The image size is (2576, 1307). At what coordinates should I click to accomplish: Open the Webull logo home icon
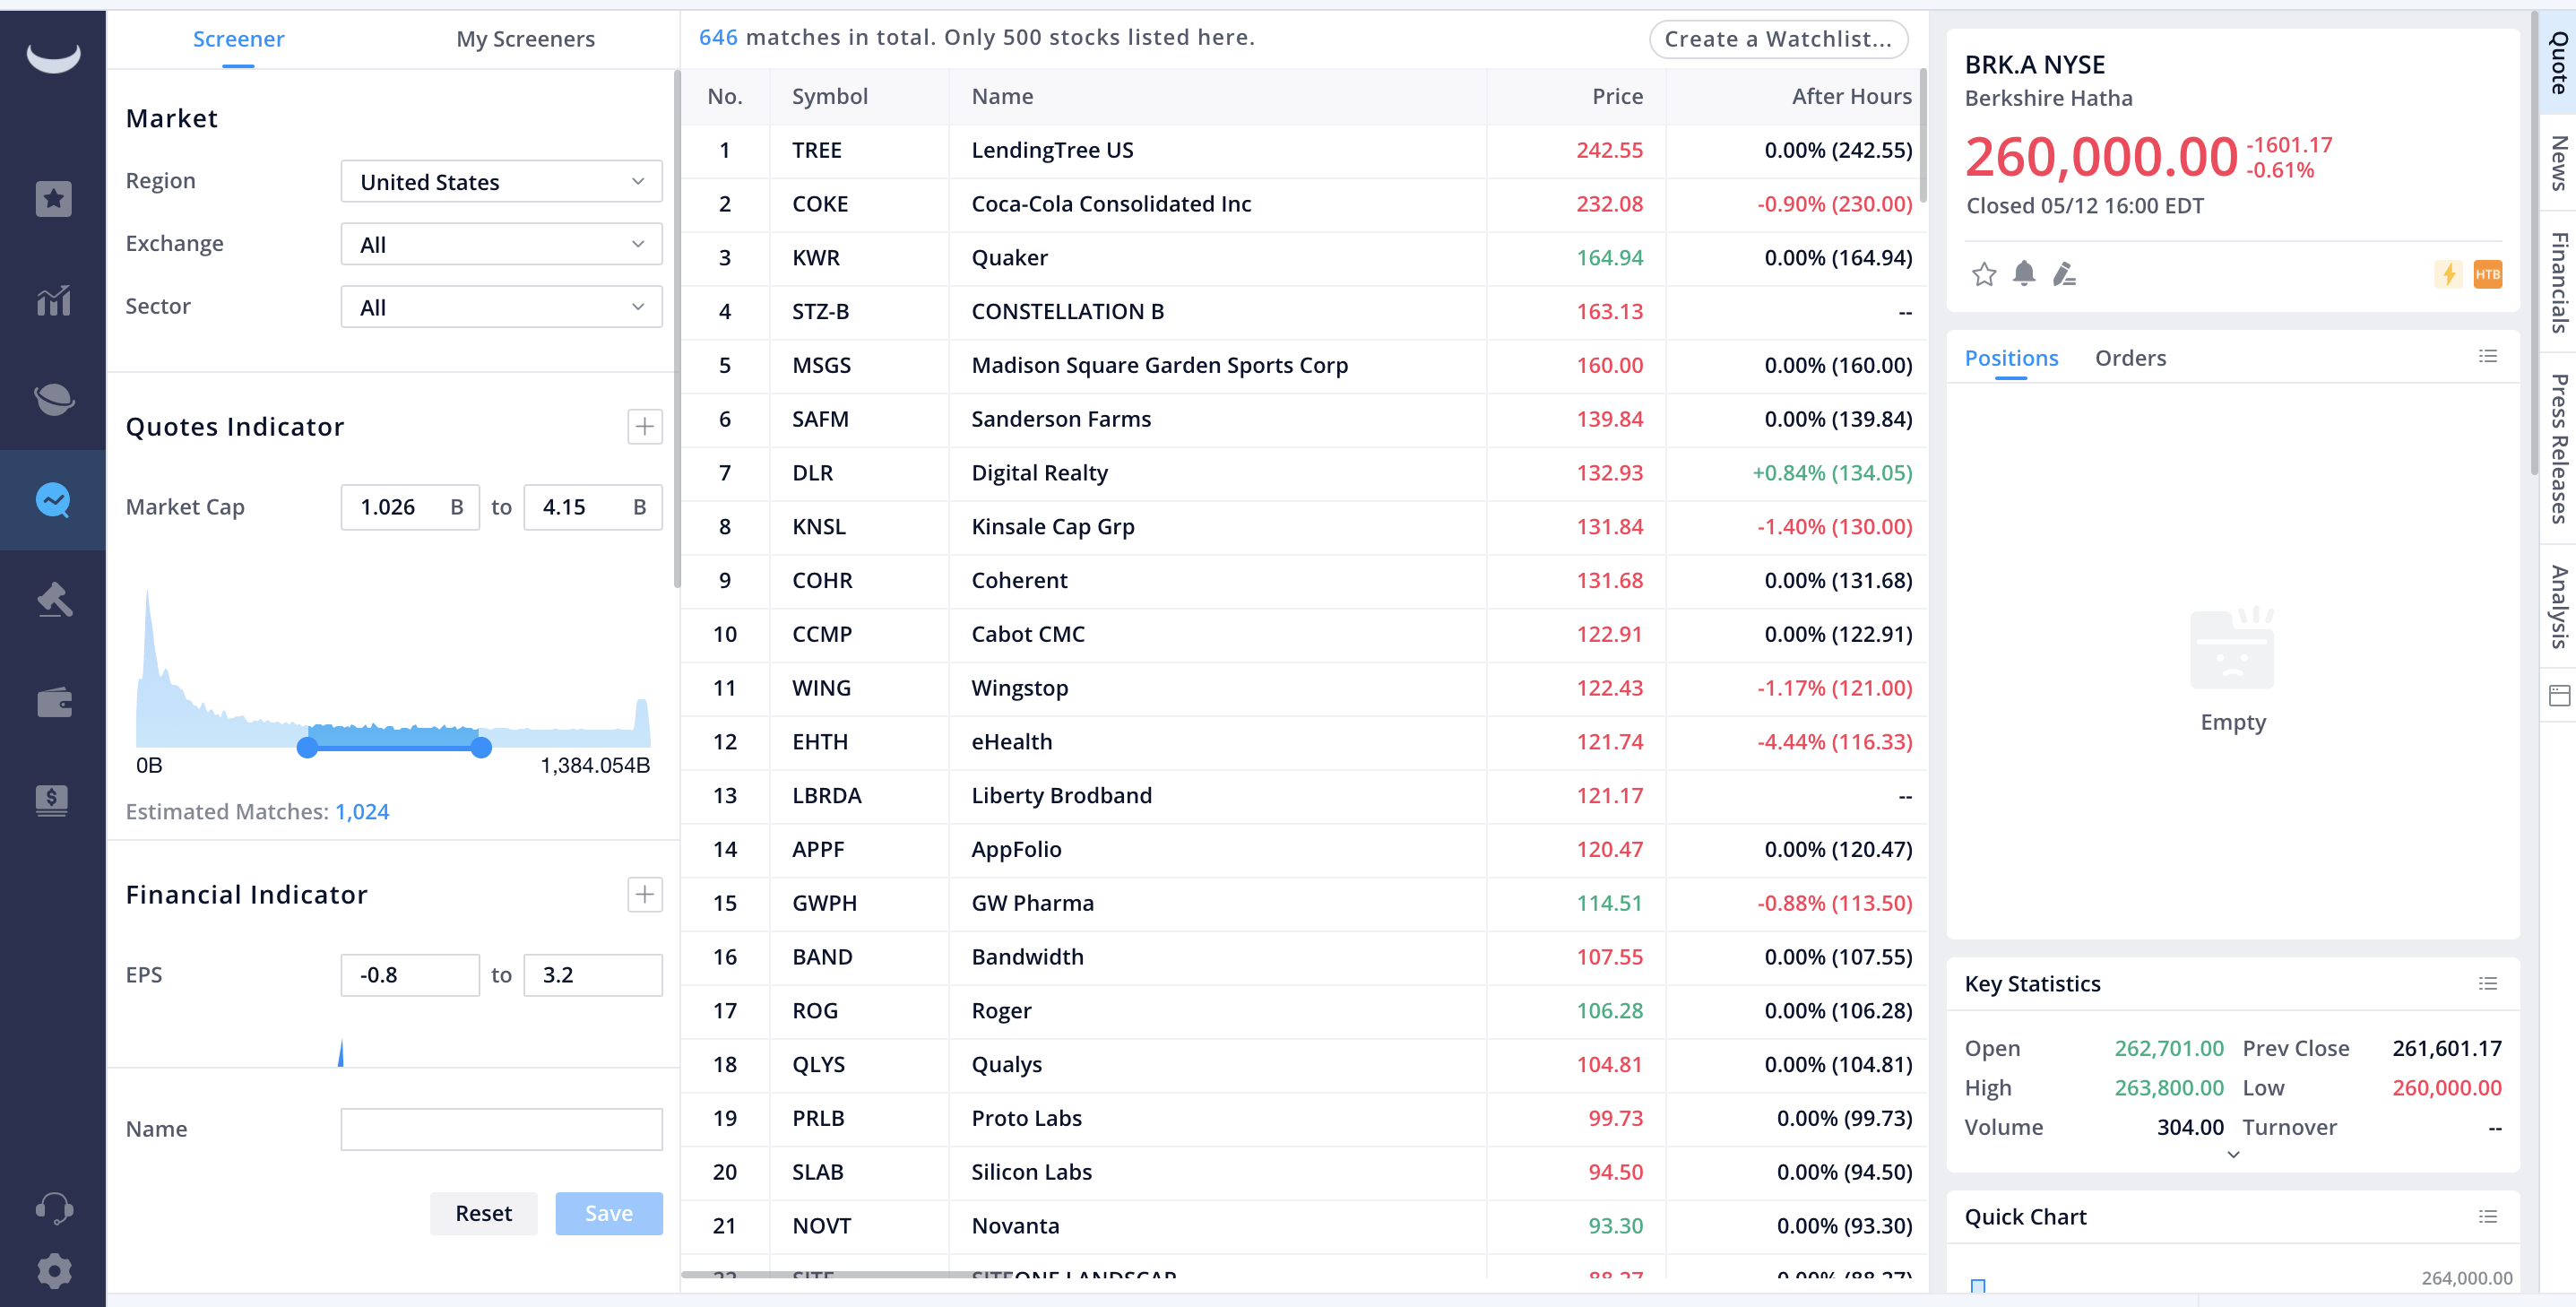pyautogui.click(x=53, y=58)
